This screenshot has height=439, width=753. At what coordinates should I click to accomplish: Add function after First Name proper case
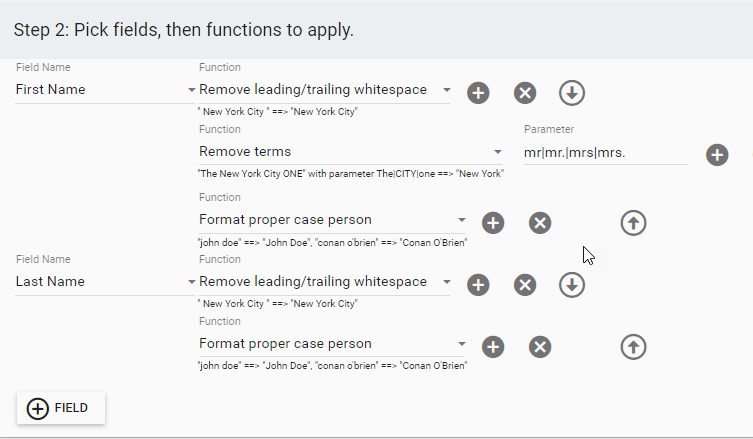tap(493, 223)
